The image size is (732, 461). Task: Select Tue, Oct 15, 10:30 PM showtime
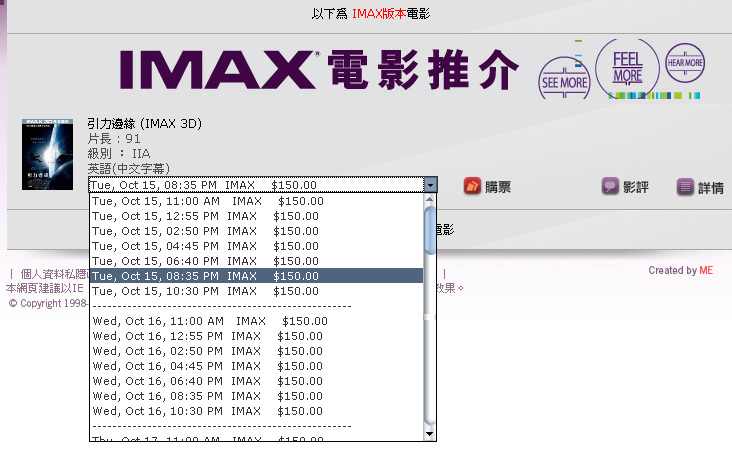pyautogui.click(x=205, y=291)
